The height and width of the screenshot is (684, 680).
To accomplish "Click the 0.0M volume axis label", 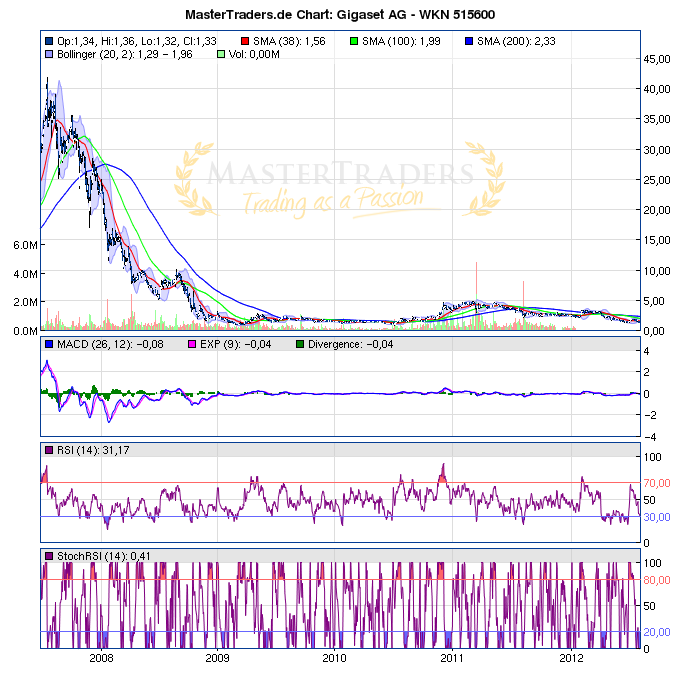I will [25, 331].
